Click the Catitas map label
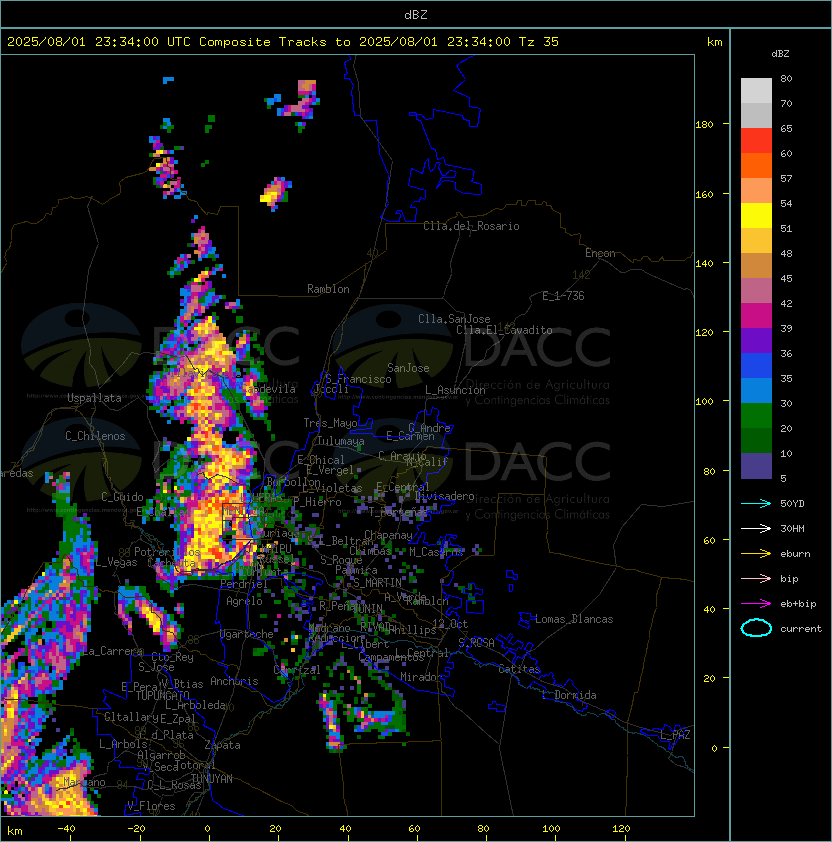Screen dimensions: 832x842 click(x=519, y=669)
